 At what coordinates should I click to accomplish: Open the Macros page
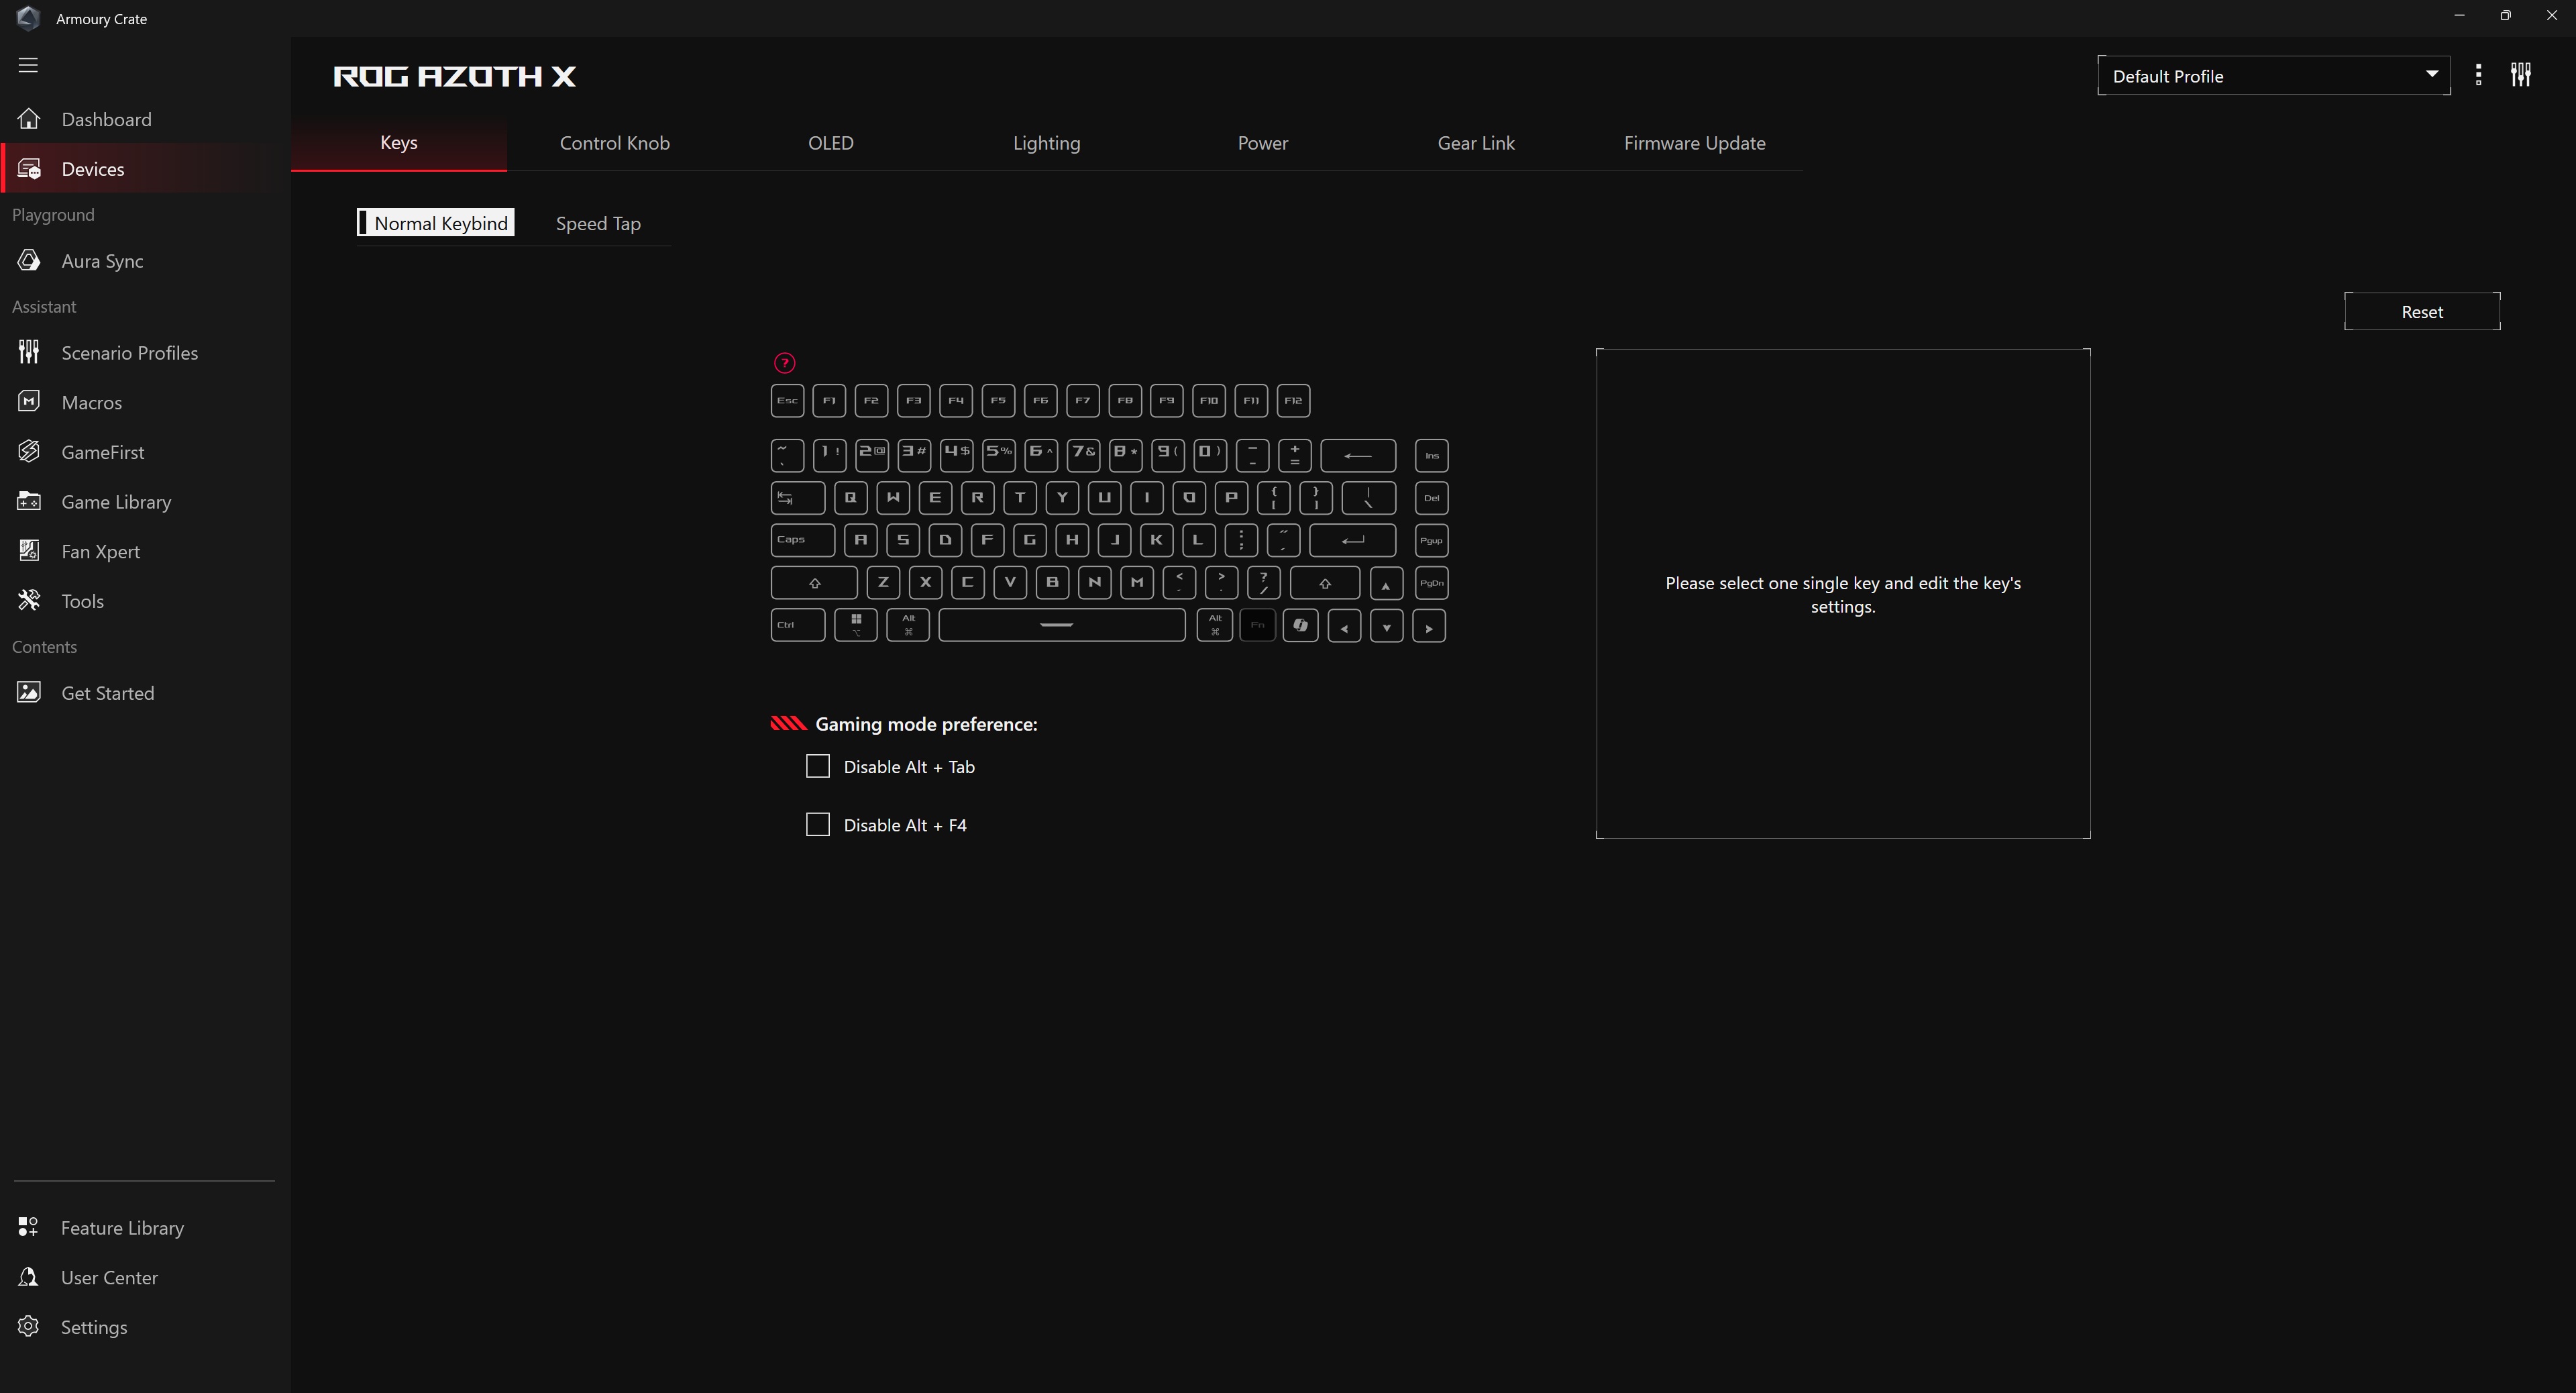(145, 402)
